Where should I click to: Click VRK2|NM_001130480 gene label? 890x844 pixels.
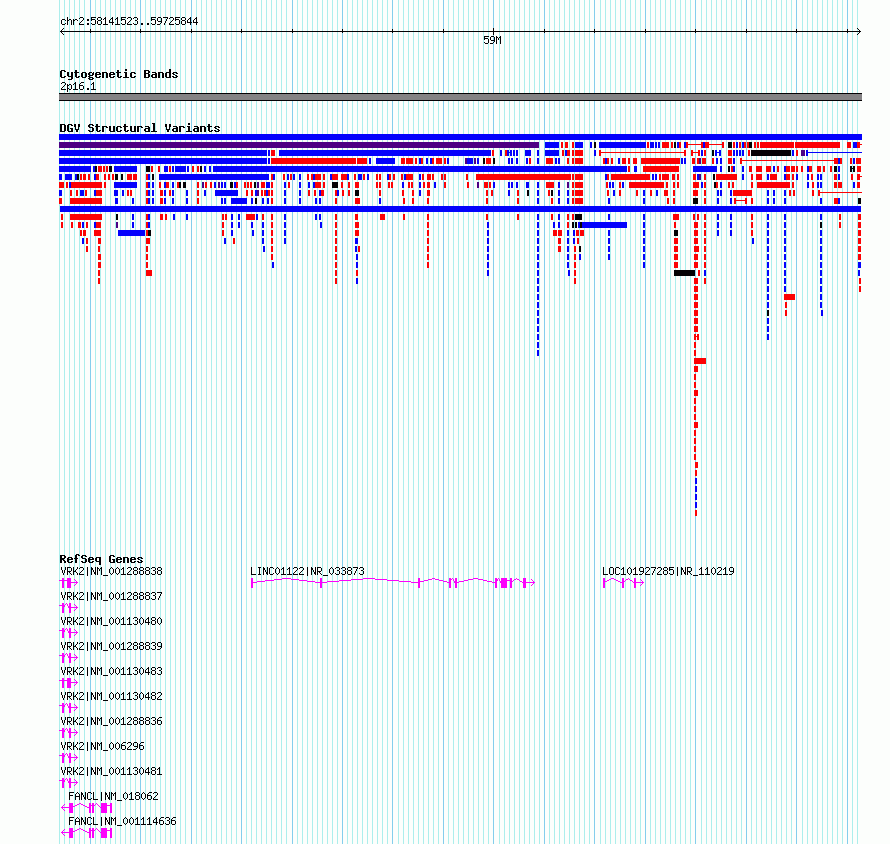(x=111, y=621)
